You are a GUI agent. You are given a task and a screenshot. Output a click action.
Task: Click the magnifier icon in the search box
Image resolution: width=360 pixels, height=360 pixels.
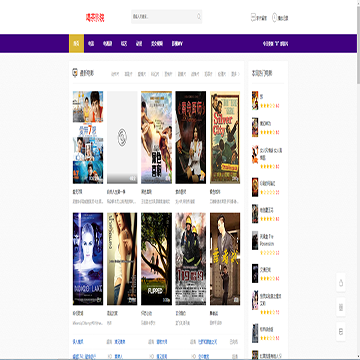coord(199,16)
